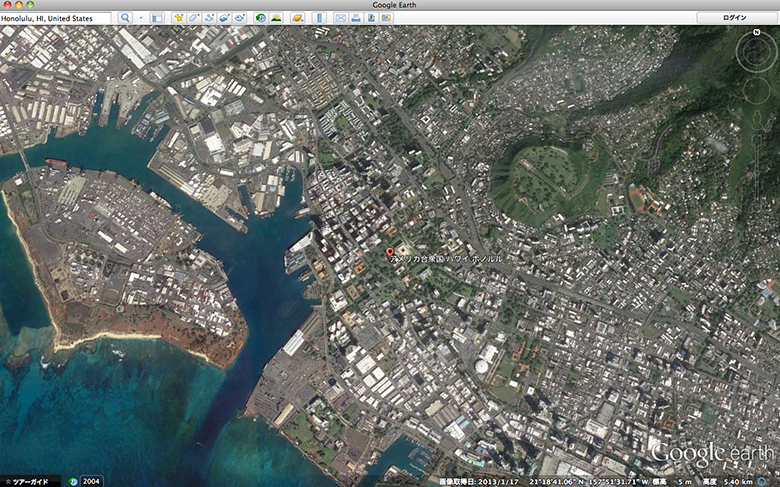This screenshot has width=780, height=487.
Task: Select the Ruler measurement tool
Action: 319,18
